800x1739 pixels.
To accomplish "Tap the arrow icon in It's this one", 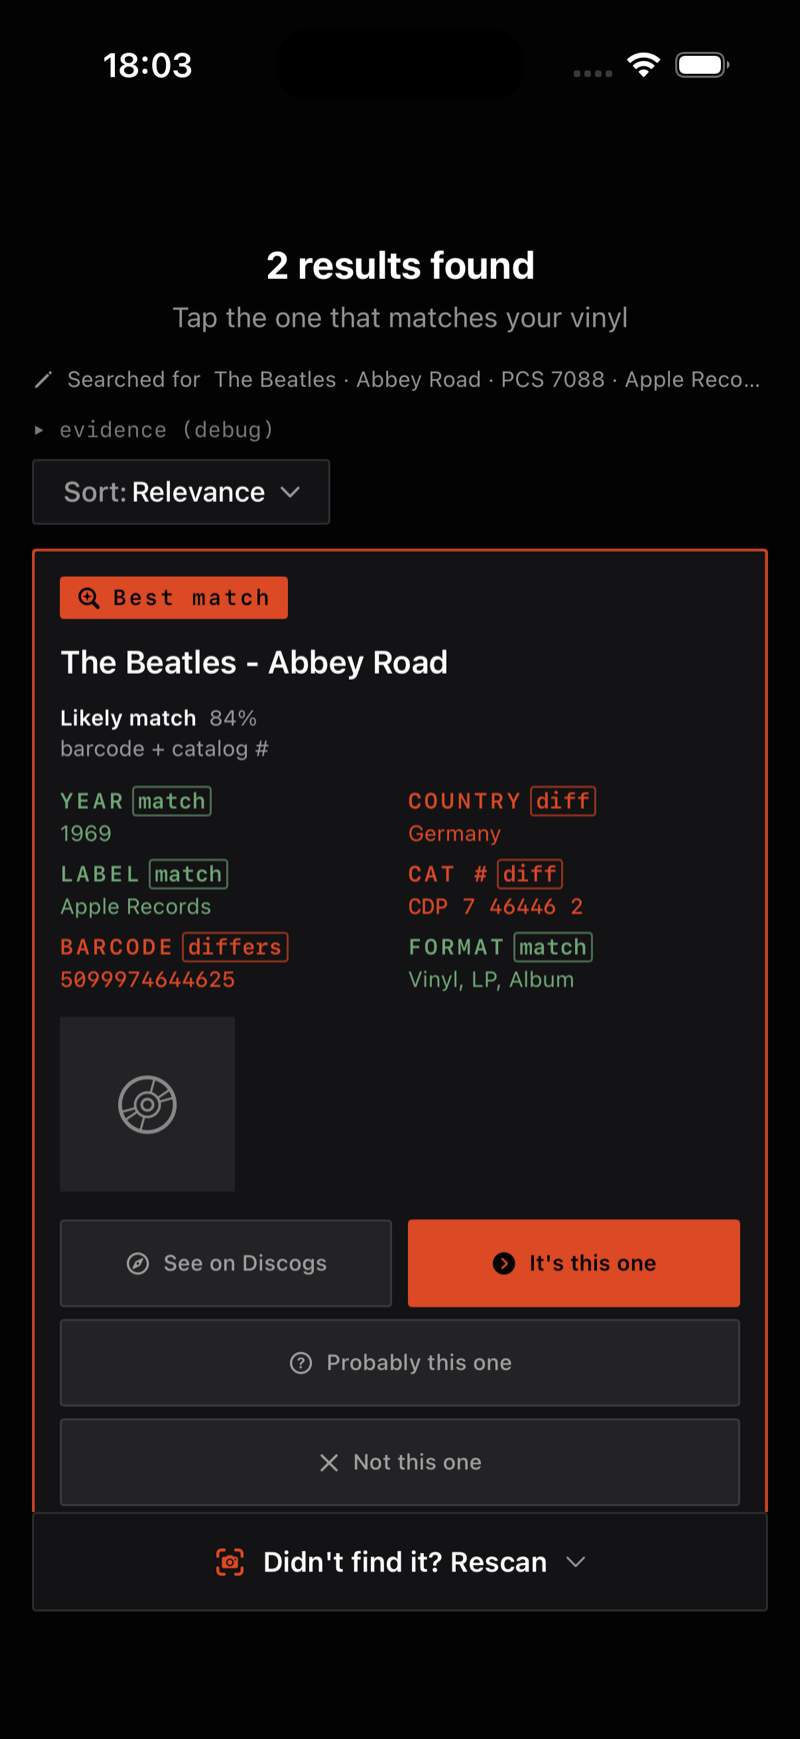I will (504, 1263).
